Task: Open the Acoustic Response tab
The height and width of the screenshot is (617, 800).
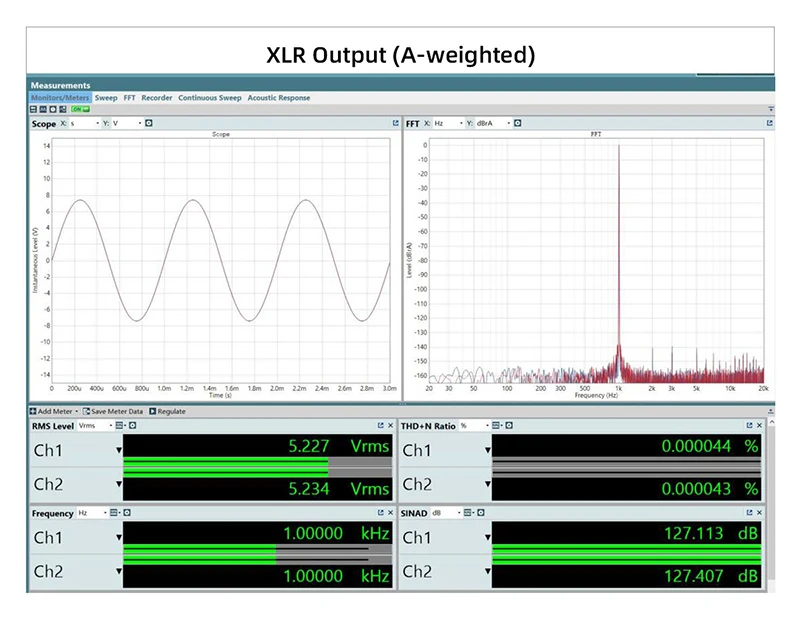Action: (279, 97)
